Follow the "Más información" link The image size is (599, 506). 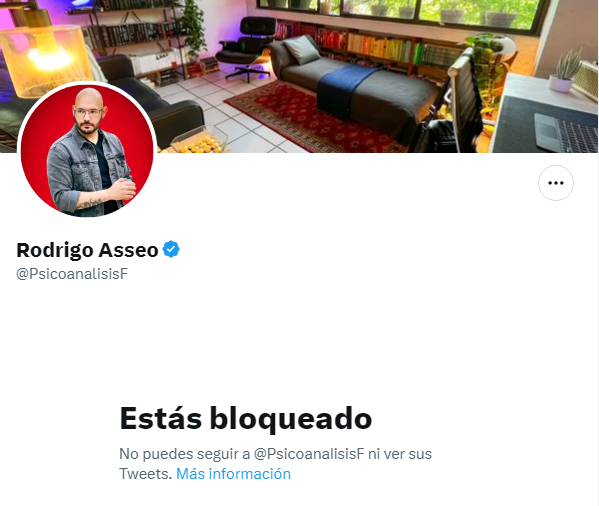click(x=233, y=474)
